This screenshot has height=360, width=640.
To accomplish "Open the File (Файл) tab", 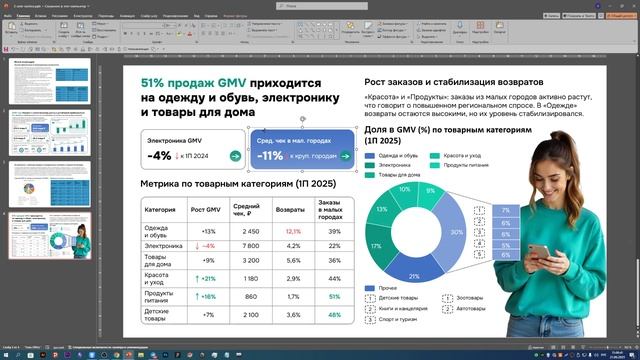I will pos(7,16).
